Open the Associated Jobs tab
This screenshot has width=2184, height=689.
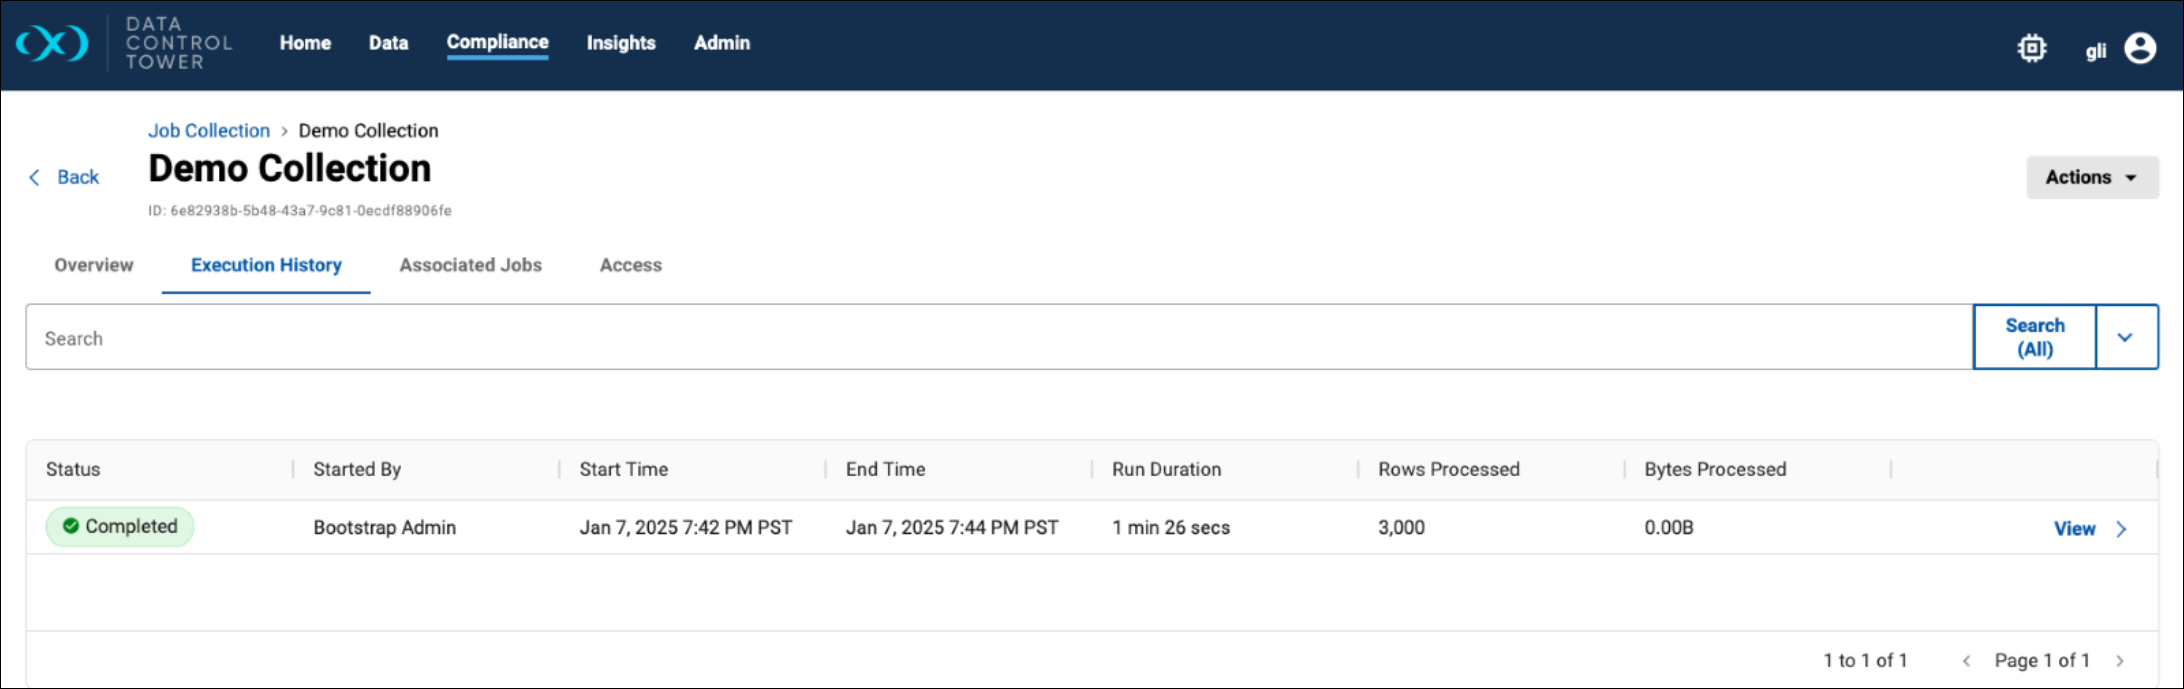pos(470,265)
